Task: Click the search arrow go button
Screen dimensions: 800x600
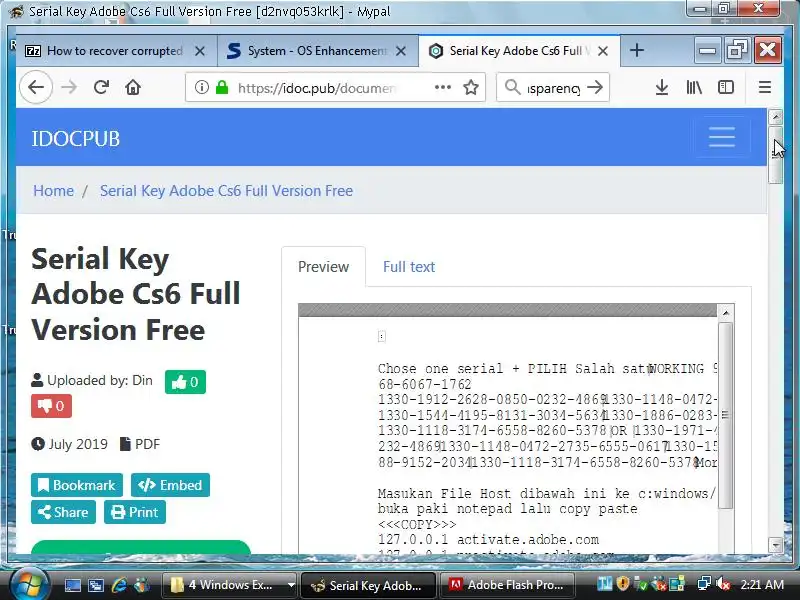Action: 595,87
